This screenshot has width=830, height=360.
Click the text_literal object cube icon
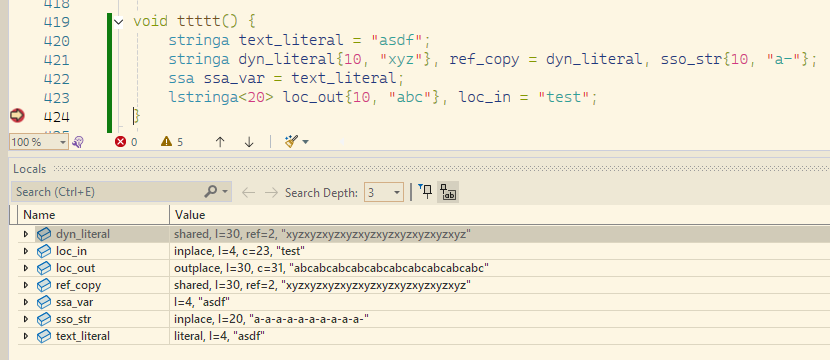coord(44,336)
